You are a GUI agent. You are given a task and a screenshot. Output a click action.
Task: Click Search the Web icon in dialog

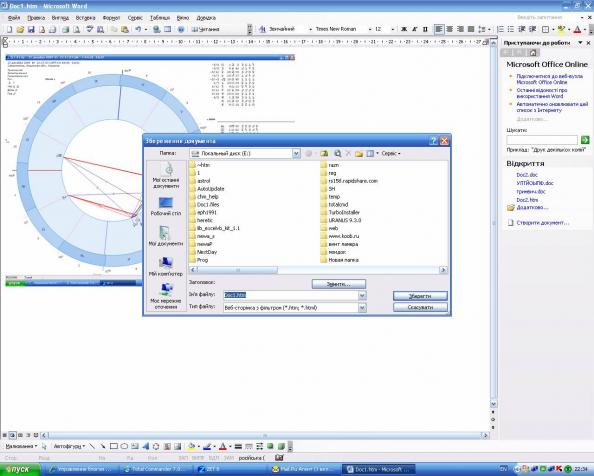338,153
